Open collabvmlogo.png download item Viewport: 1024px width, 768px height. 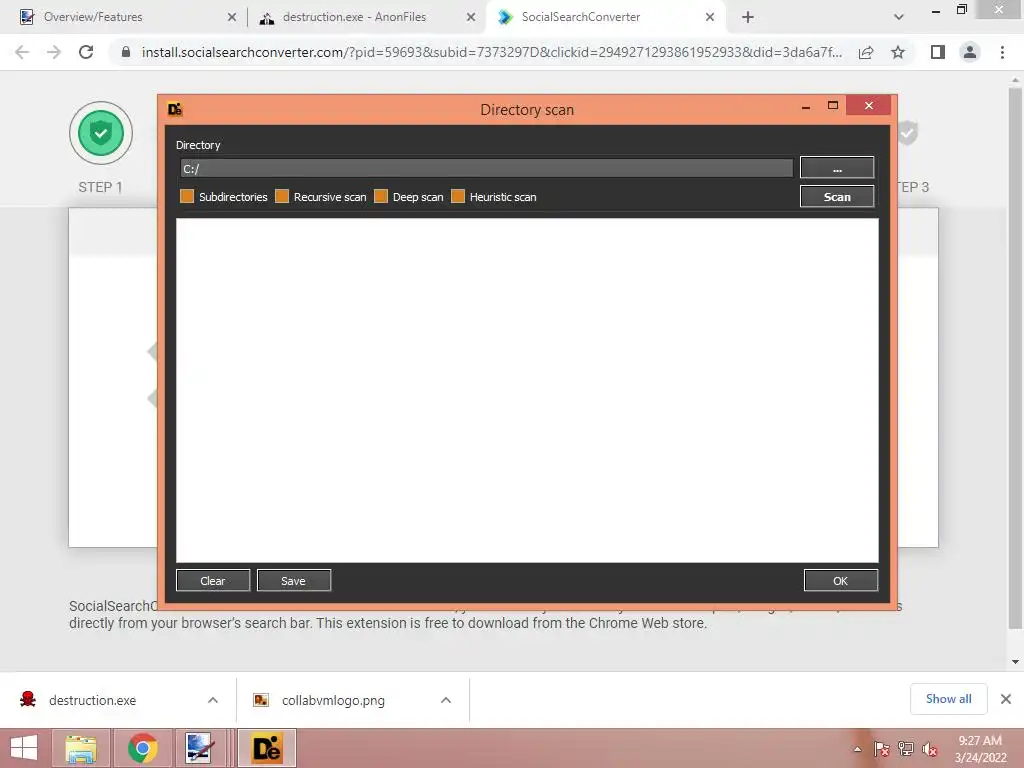click(333, 700)
